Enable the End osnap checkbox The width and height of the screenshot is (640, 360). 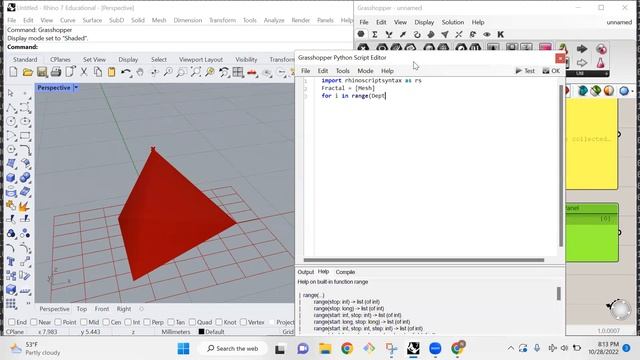pos(12,322)
